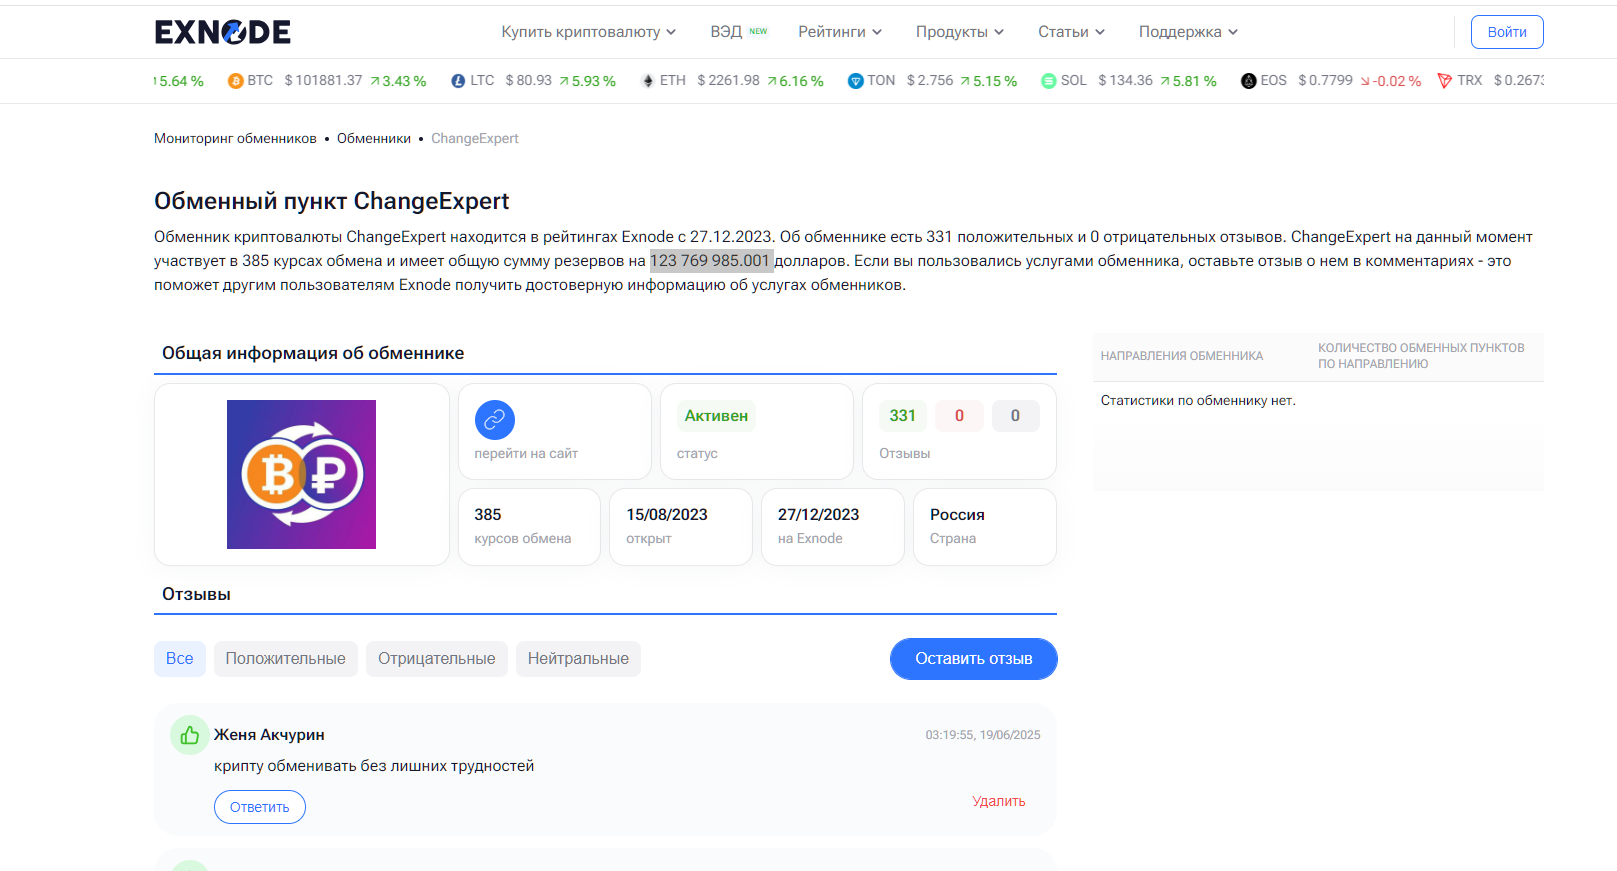Click the EOS change -0.02 %
Screen dimensions: 1617x871
tap(1390, 81)
